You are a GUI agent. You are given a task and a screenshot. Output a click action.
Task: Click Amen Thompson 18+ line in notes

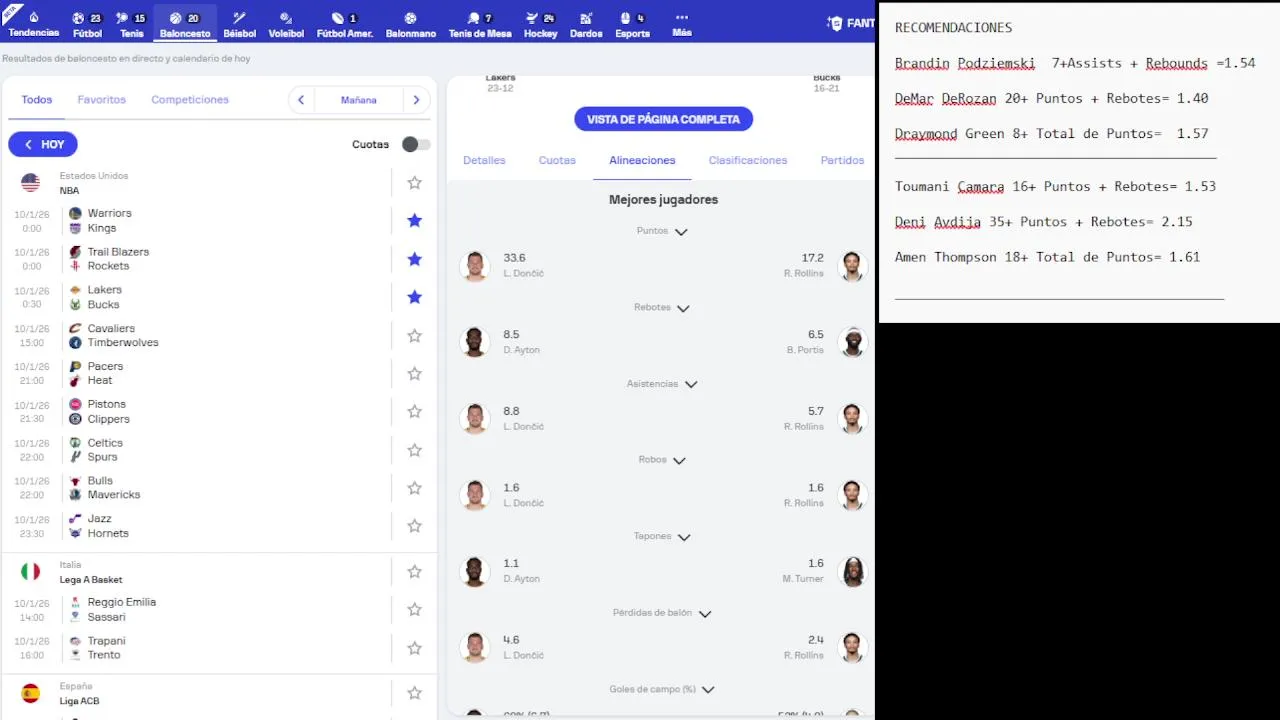tap(1047, 257)
